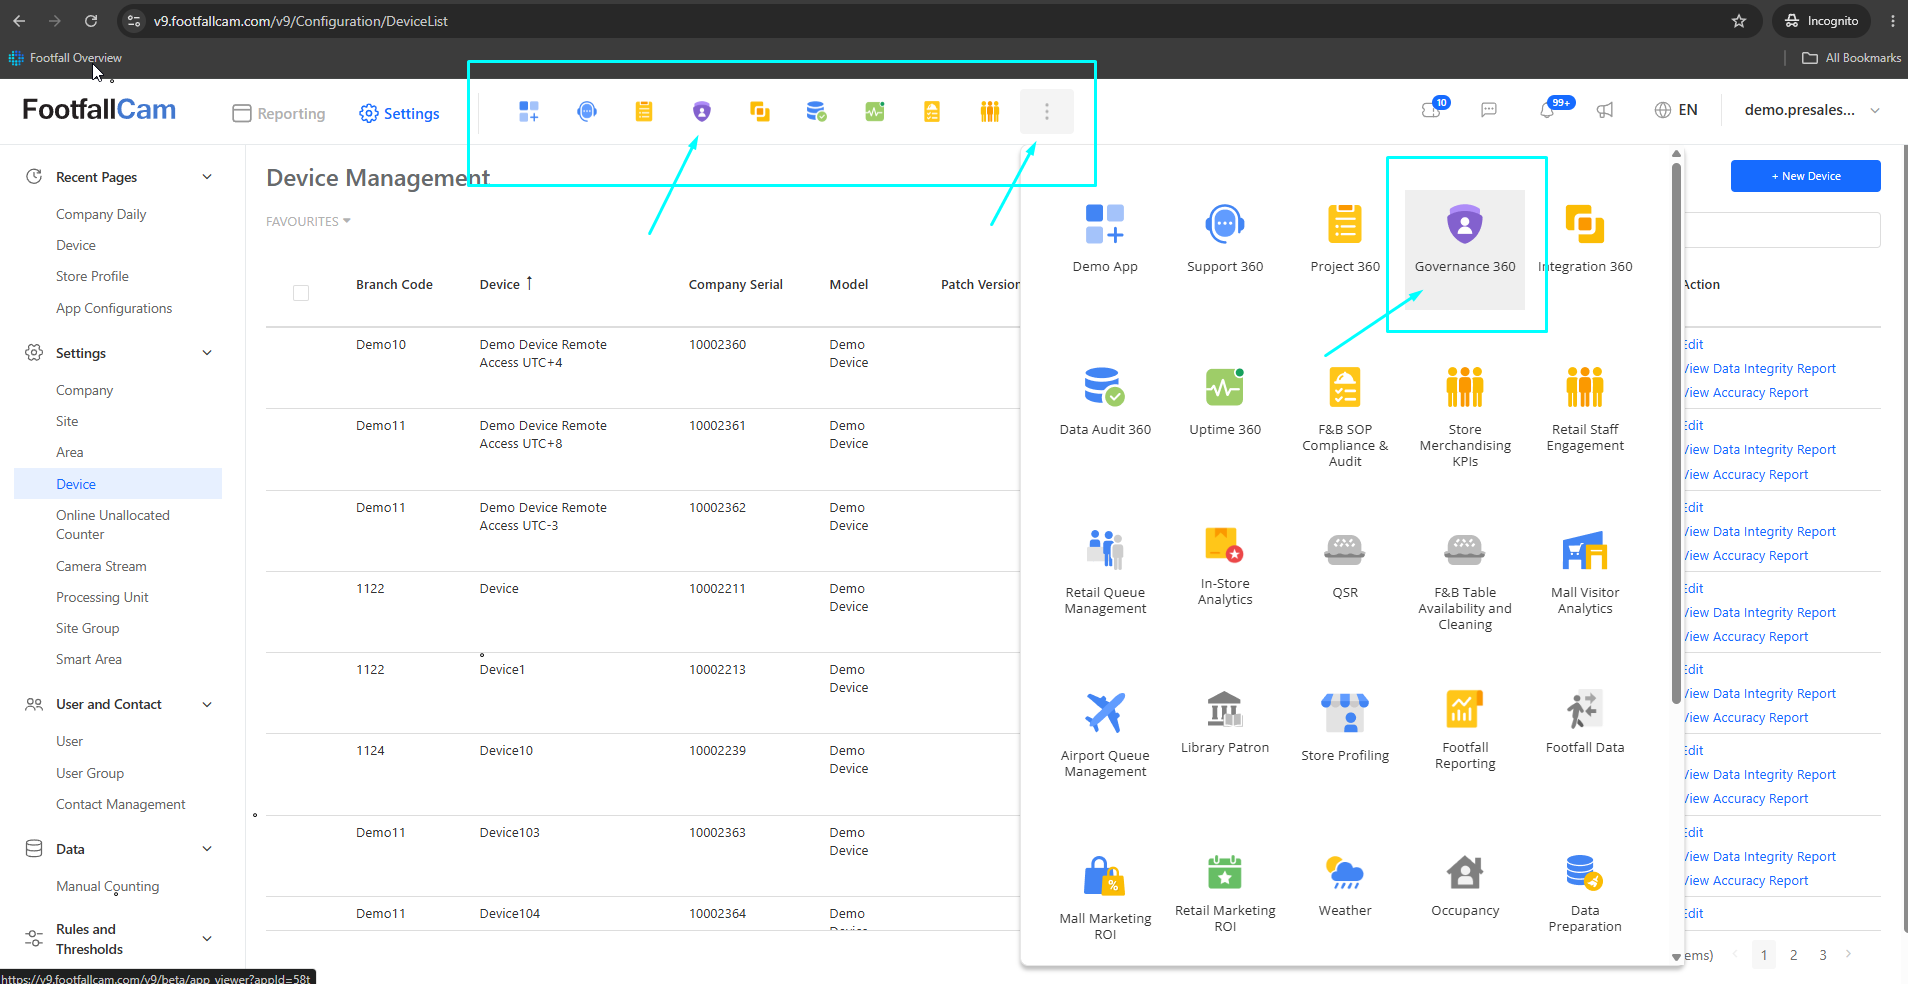Collapse the Recent Pages section

click(x=207, y=177)
